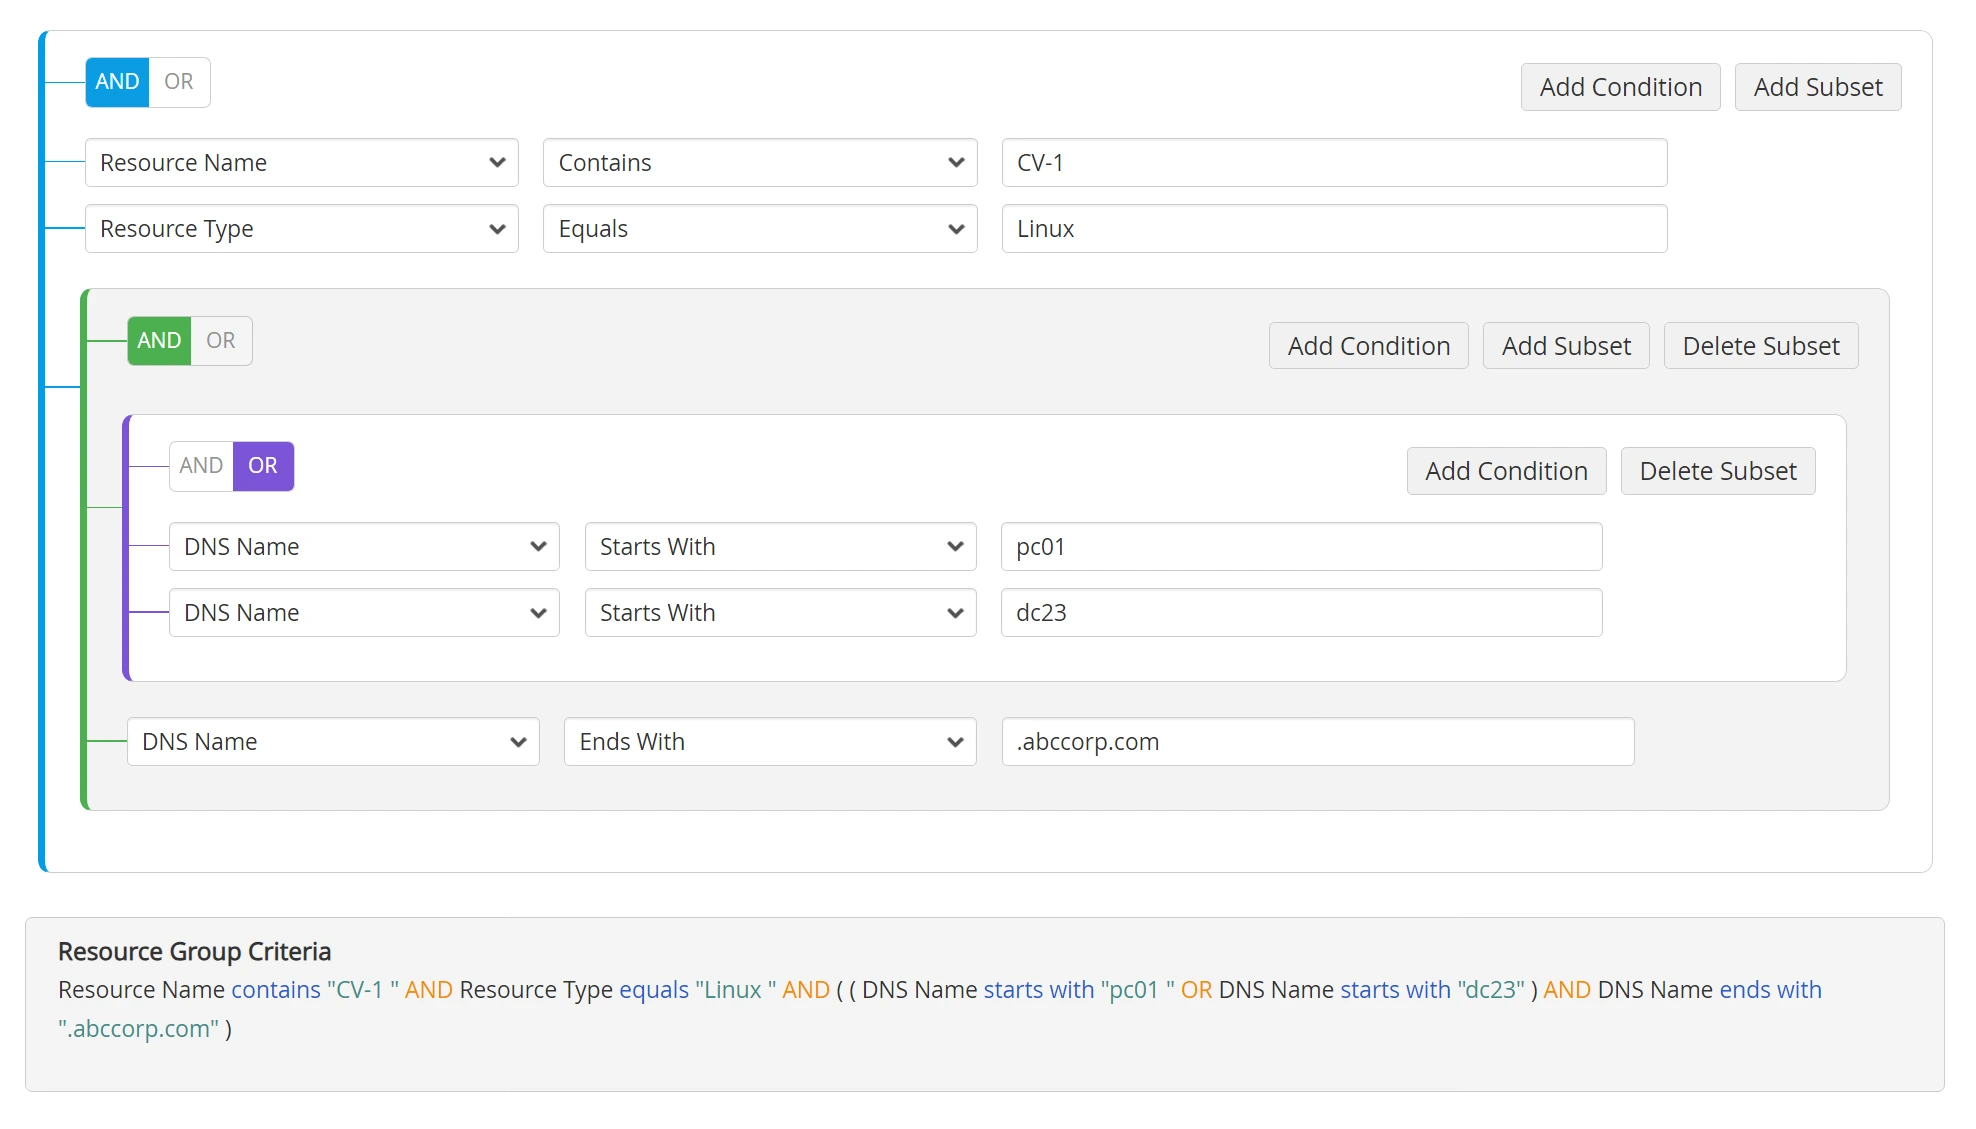Toggle top-level group operator to OR
Viewport: 1976px width, 1129px height.
click(x=179, y=82)
